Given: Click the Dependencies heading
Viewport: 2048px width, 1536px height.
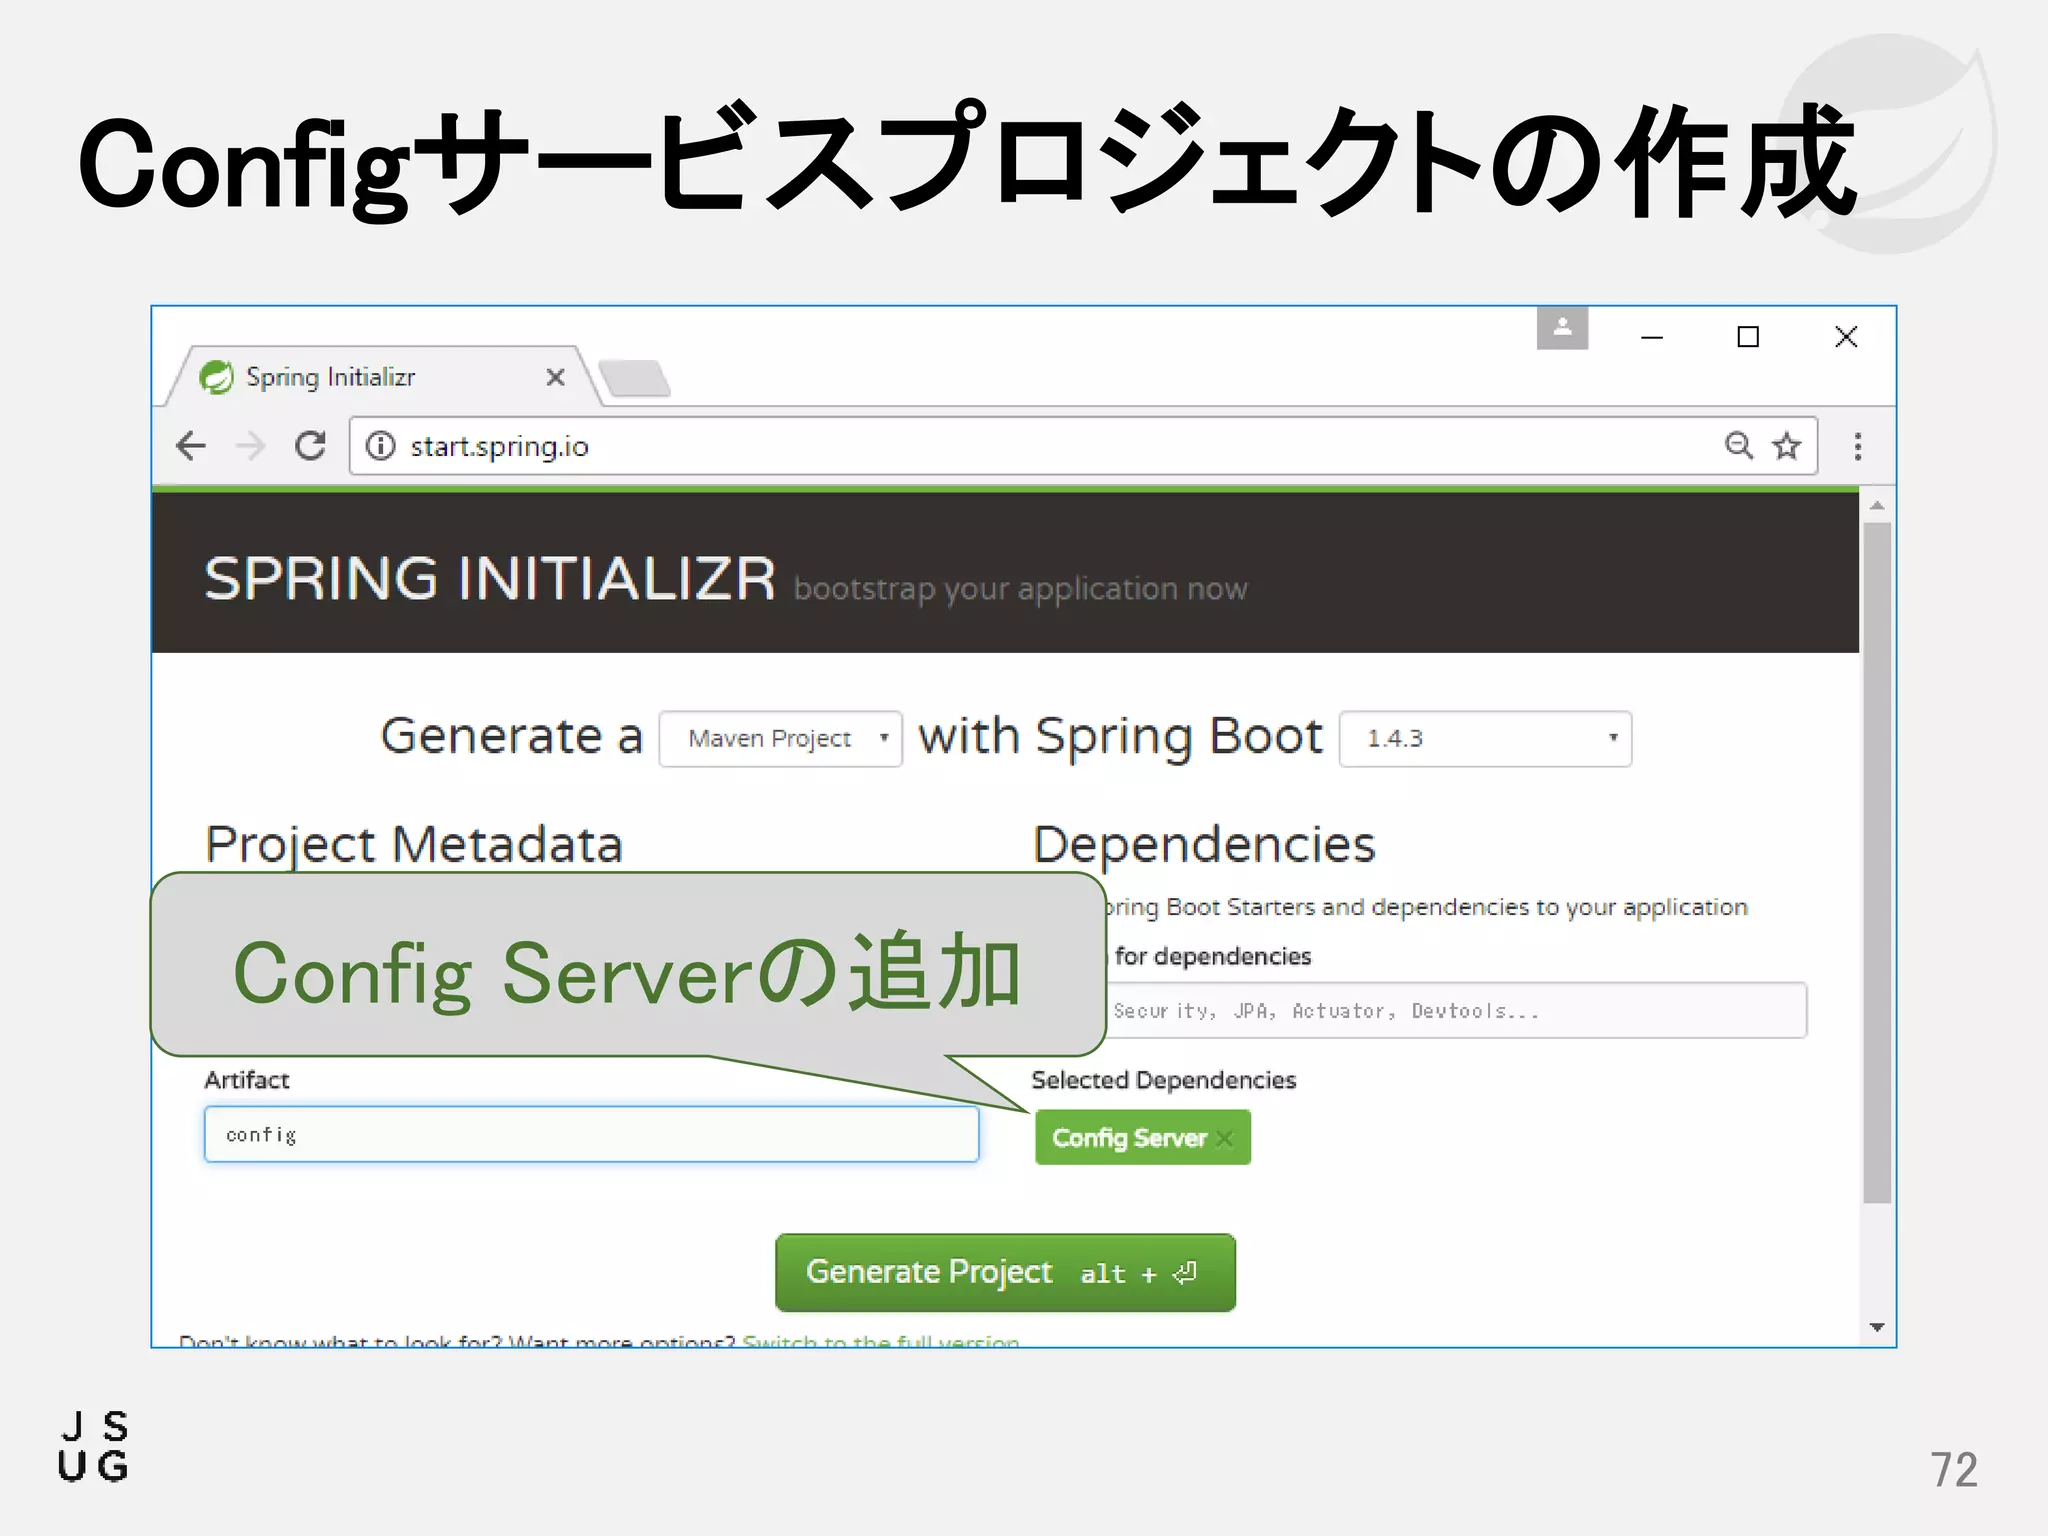Looking at the screenshot, I should click(1204, 845).
